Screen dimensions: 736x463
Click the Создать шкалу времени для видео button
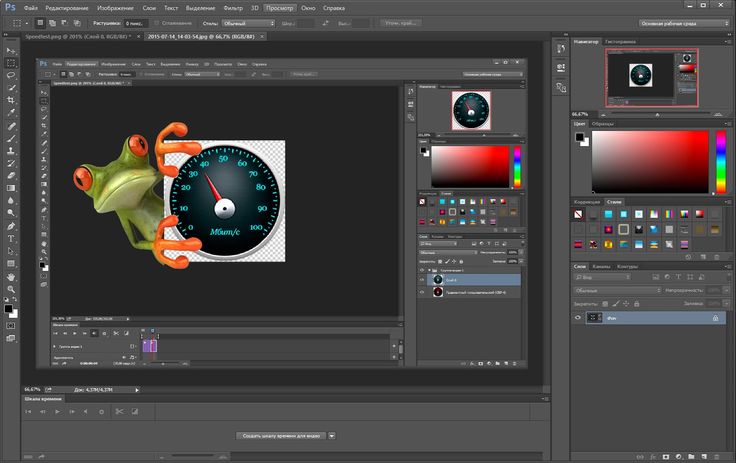281,436
